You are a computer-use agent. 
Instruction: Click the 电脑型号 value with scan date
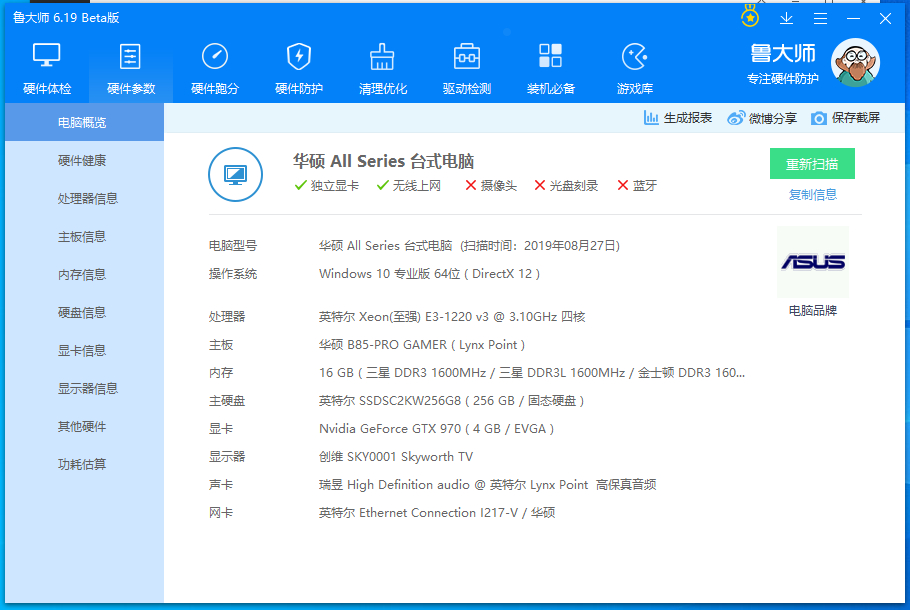[470, 246]
